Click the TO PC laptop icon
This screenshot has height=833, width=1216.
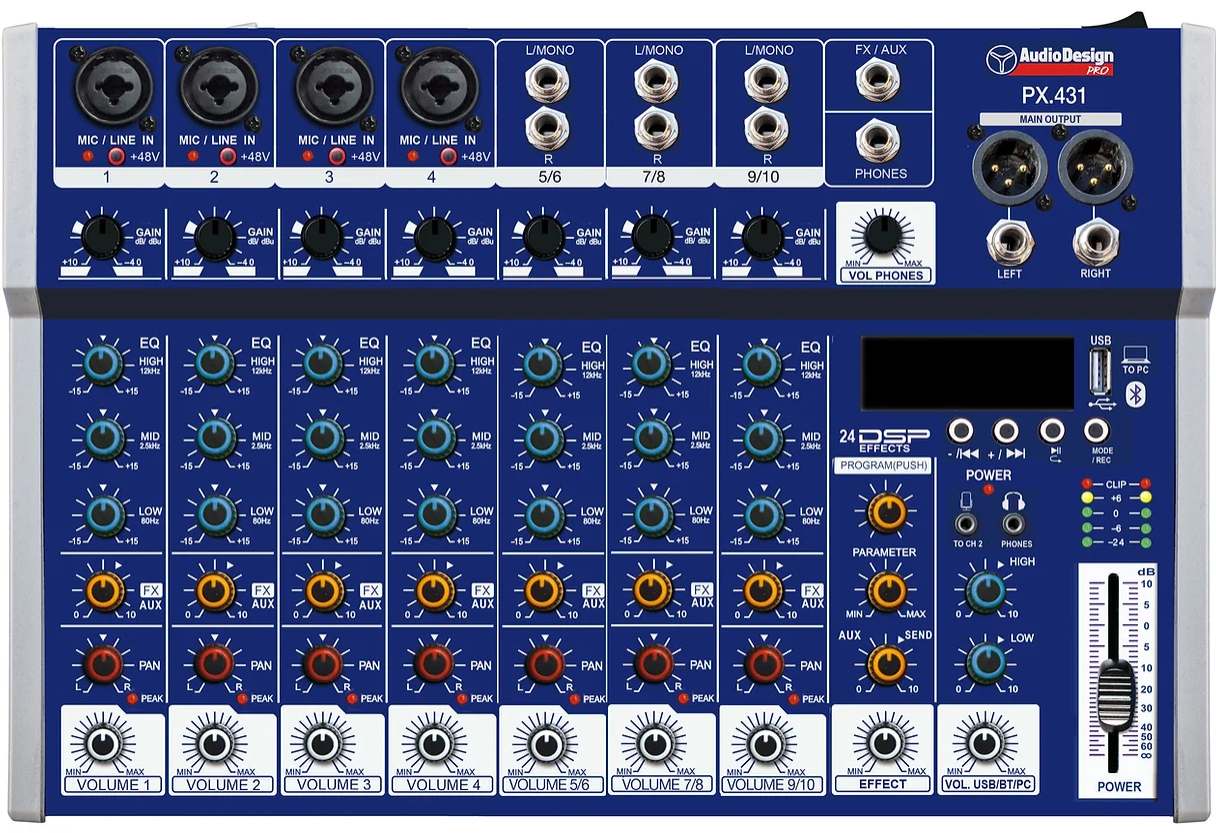pyautogui.click(x=1135, y=354)
